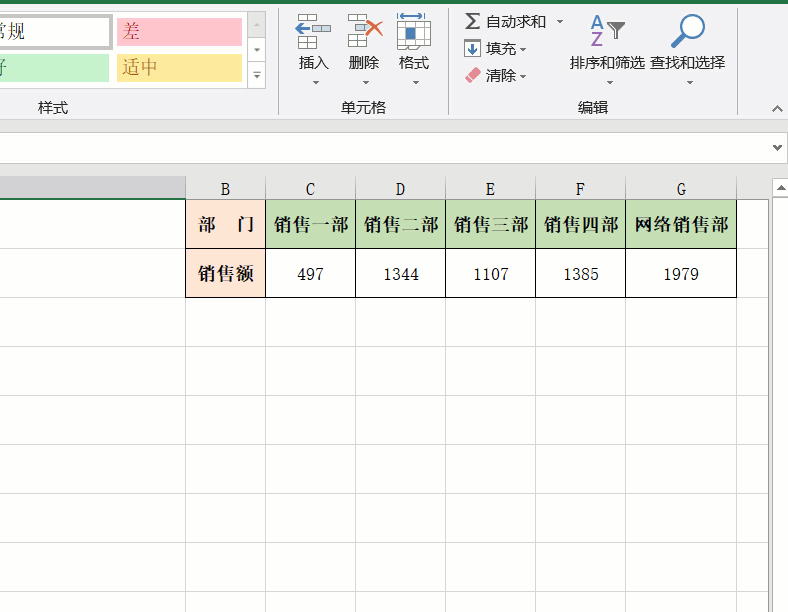Select column E header
Screen dimensions: 788x612
[490, 189]
